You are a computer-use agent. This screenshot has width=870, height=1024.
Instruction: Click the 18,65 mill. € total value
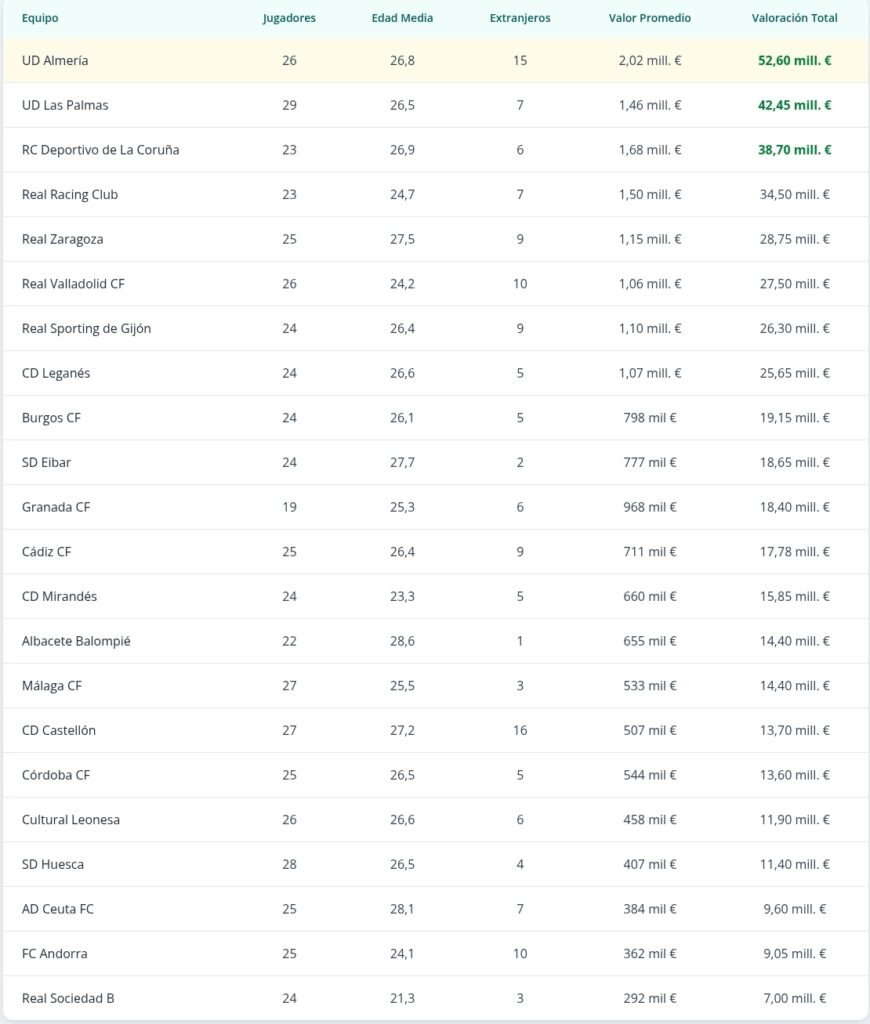(794, 462)
